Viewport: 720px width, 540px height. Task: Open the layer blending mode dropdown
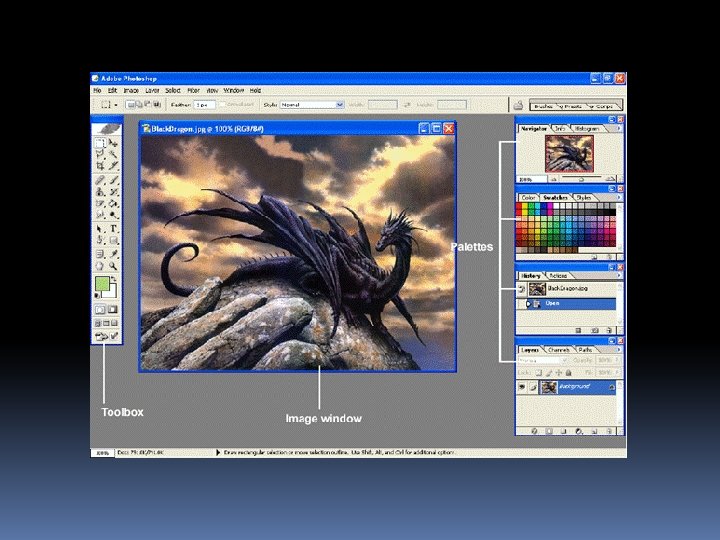[x=543, y=360]
